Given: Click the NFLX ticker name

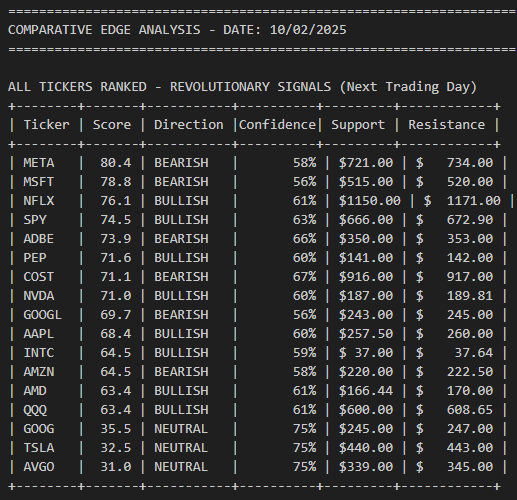Looking at the screenshot, I should point(39,201).
